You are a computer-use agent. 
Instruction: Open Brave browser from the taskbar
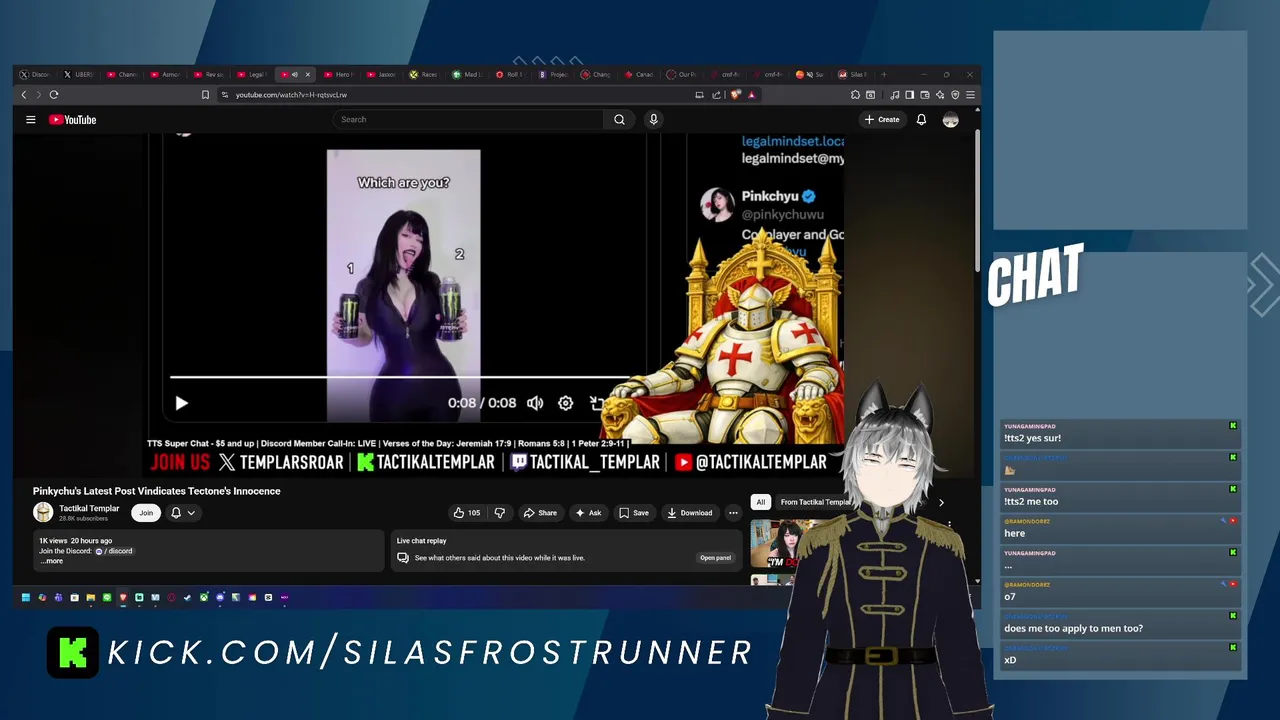[123, 598]
